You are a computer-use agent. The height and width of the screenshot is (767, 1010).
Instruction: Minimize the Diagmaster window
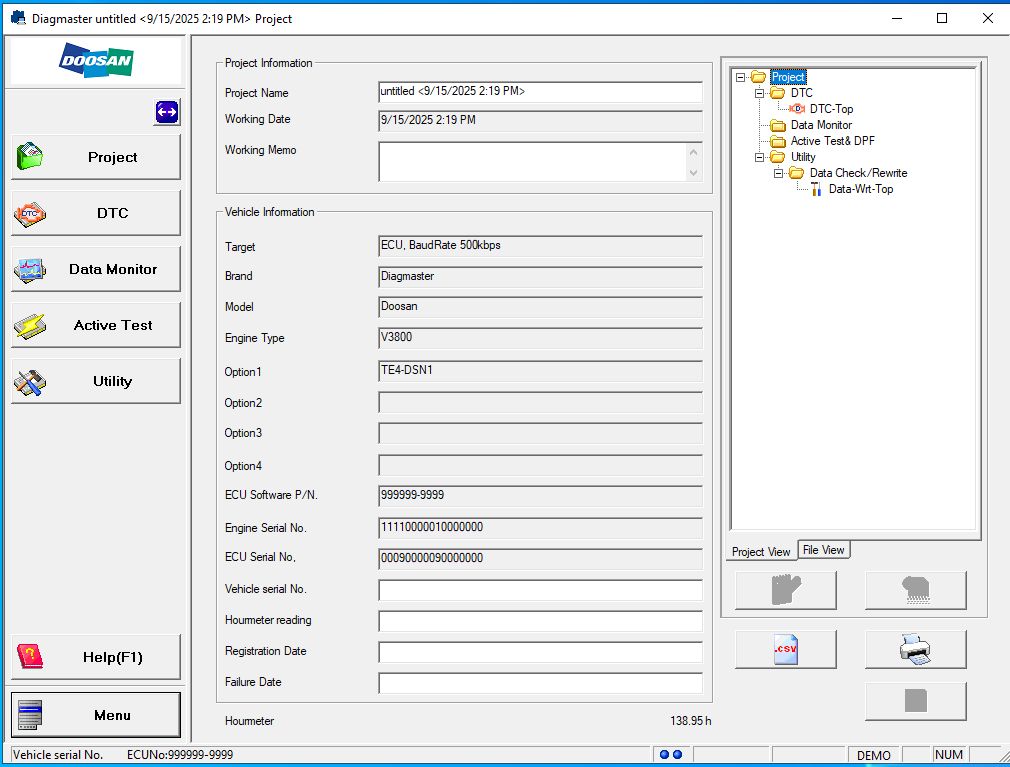point(896,18)
